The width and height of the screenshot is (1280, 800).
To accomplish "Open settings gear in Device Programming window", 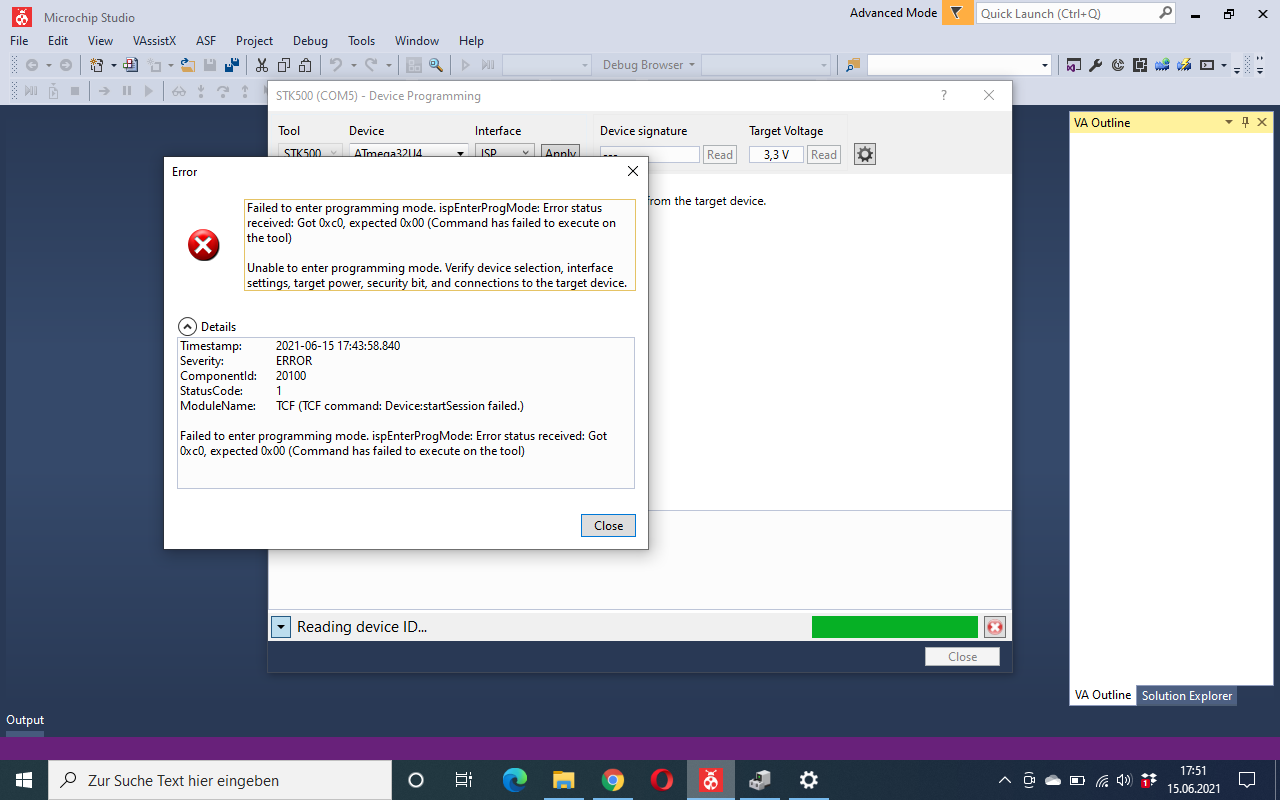I will click(x=865, y=154).
